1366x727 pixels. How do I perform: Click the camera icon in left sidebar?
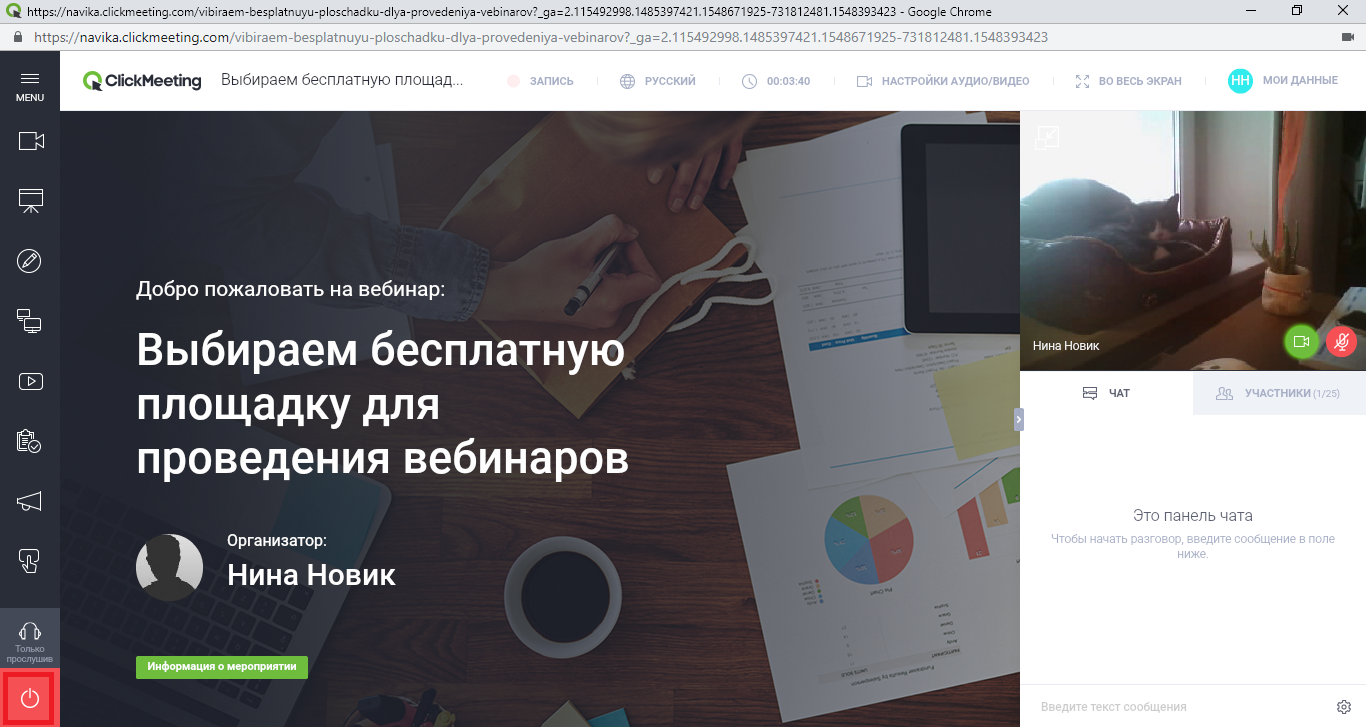tap(30, 141)
